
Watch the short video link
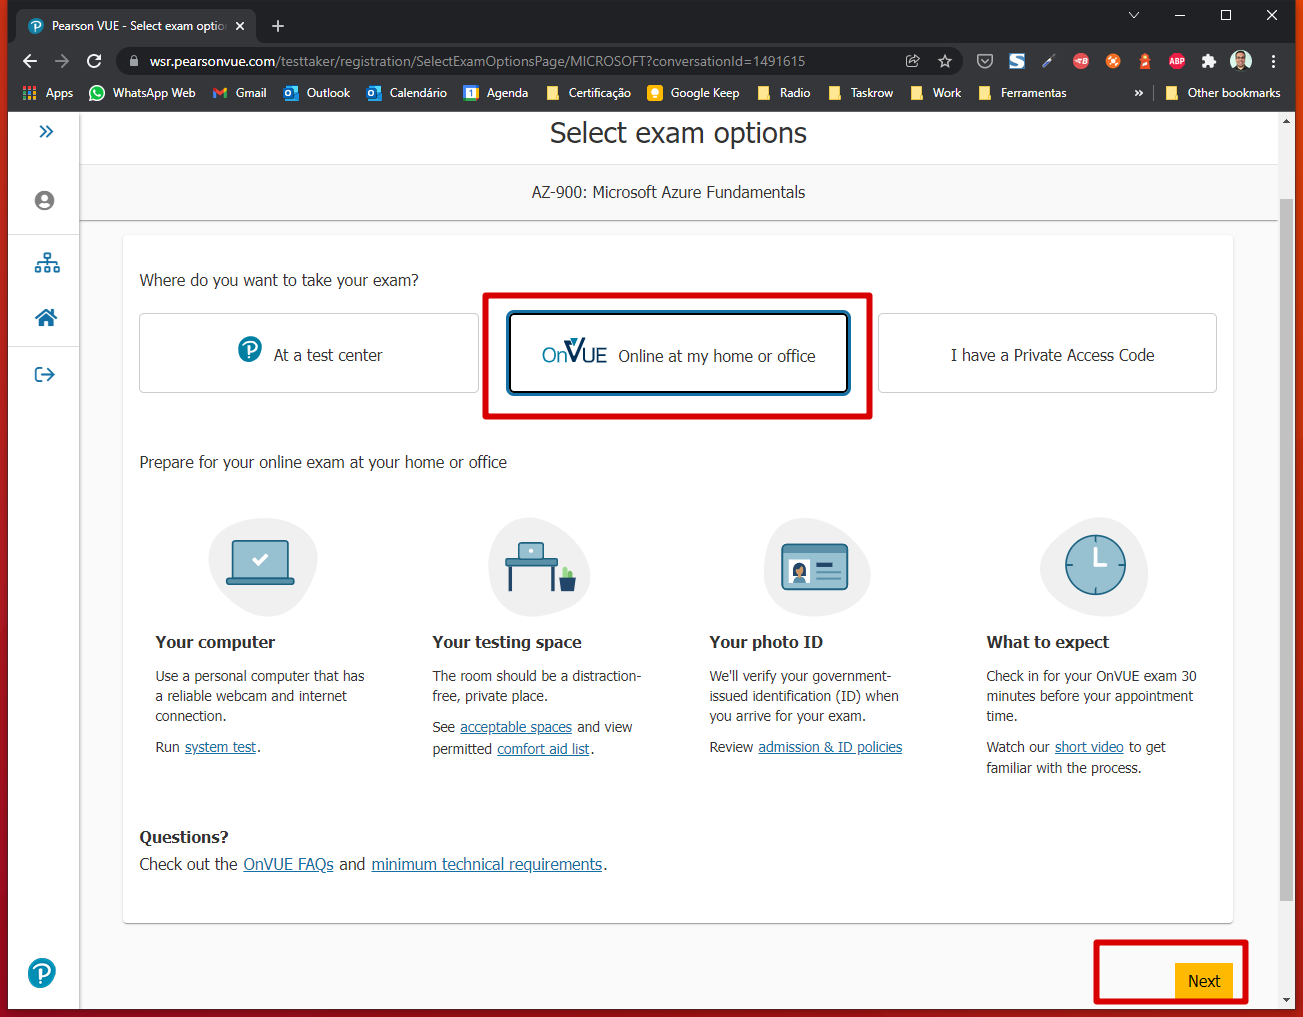[1089, 747]
